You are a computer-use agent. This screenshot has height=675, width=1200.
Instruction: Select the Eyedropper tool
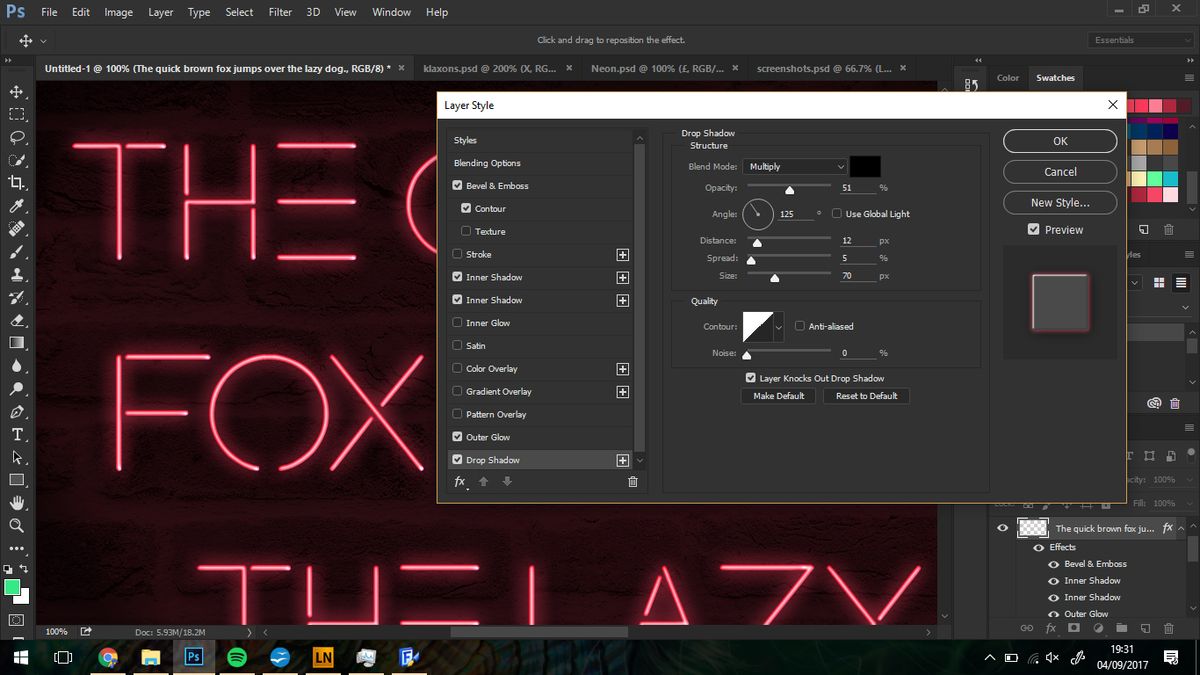[x=15, y=205]
